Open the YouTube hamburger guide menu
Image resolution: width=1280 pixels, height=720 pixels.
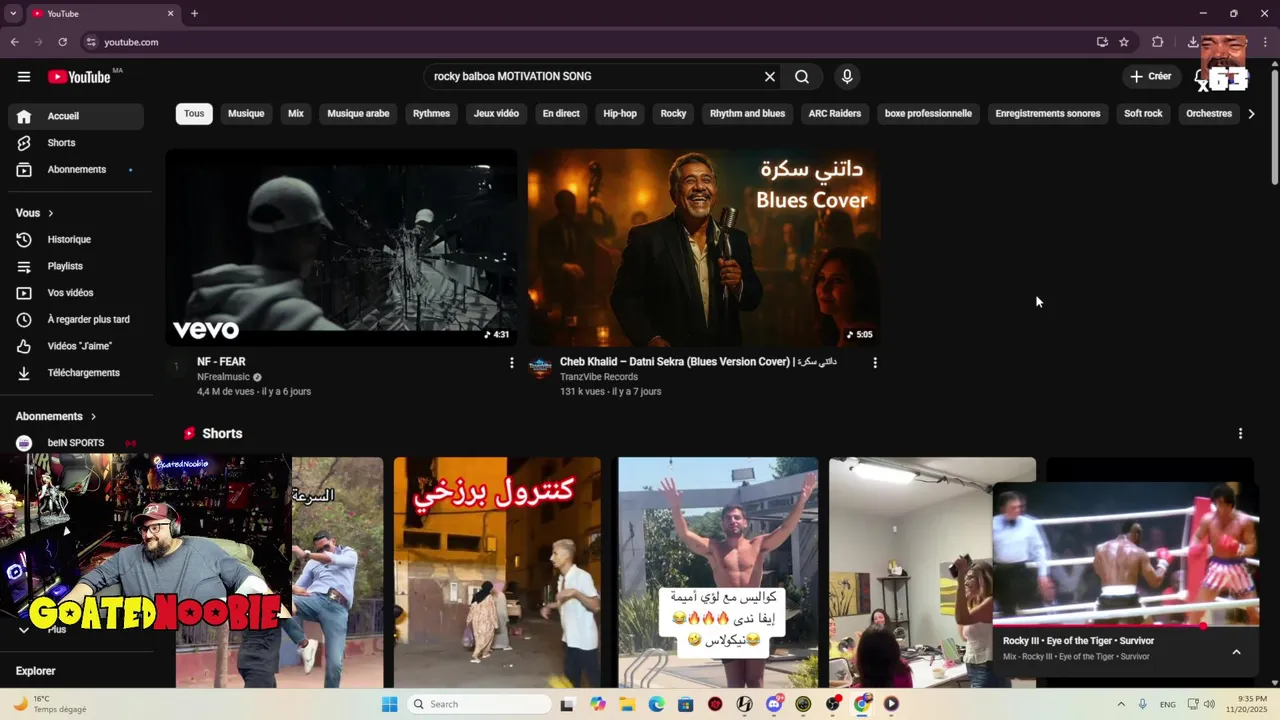pos(24,77)
